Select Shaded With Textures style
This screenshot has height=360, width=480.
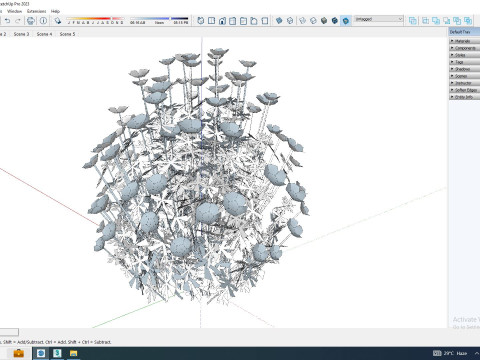[335, 21]
